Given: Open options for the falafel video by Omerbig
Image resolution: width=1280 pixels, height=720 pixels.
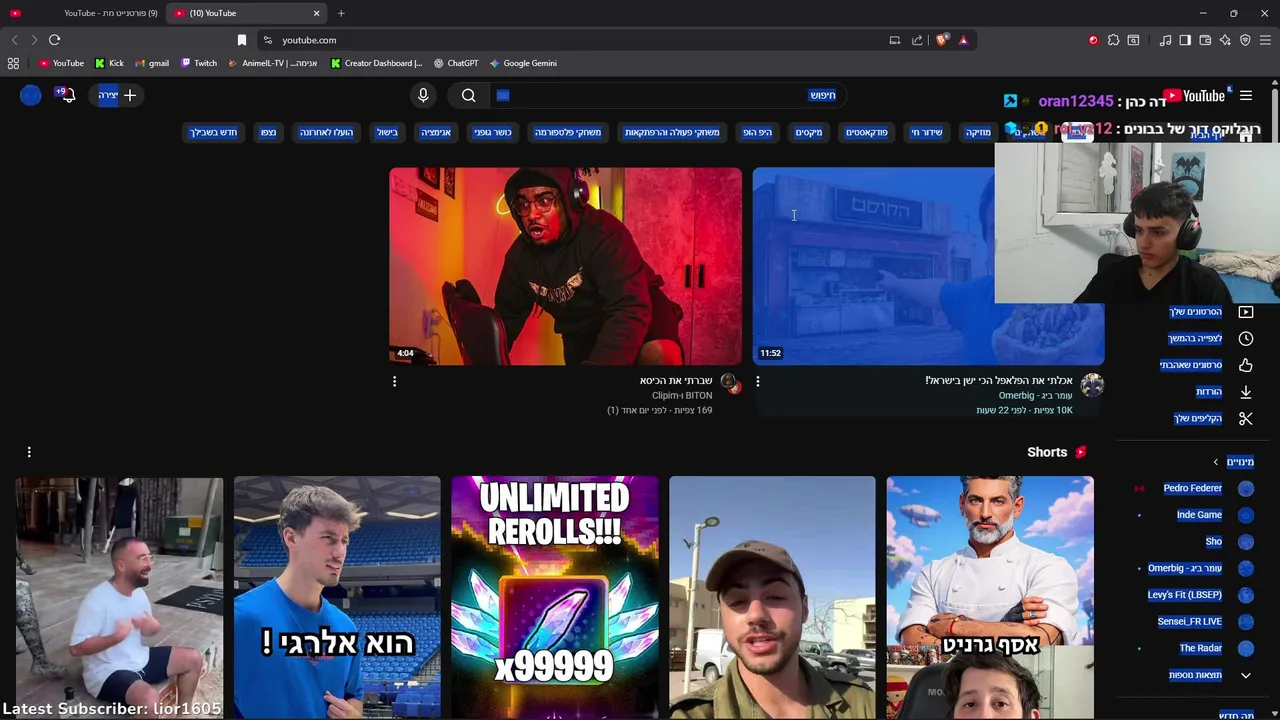Looking at the screenshot, I should pyautogui.click(x=758, y=381).
